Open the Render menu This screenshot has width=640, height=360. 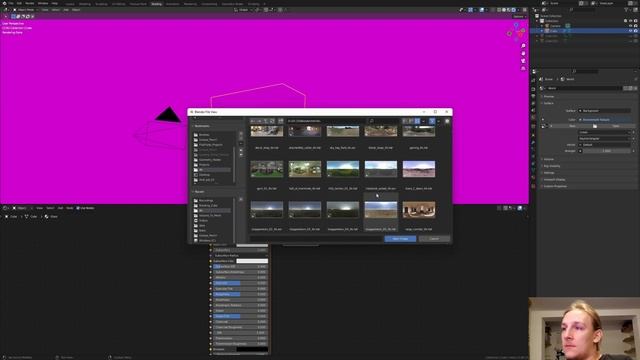pos(29,3)
